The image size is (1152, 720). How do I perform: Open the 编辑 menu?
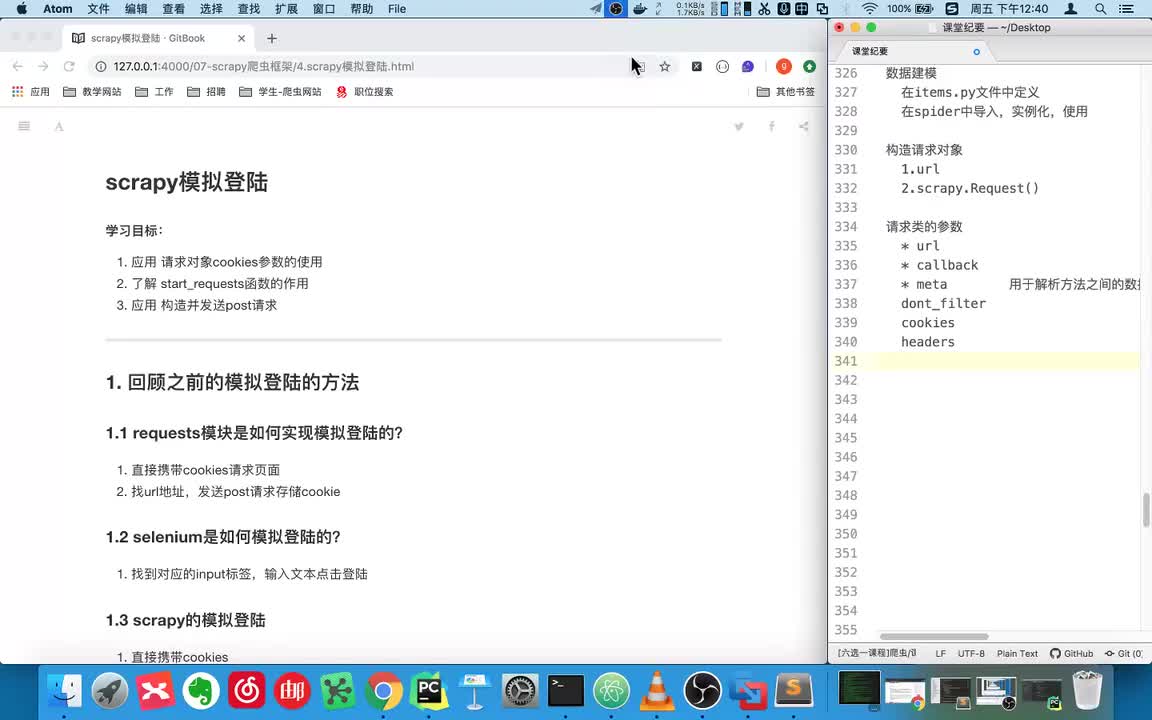(136, 9)
